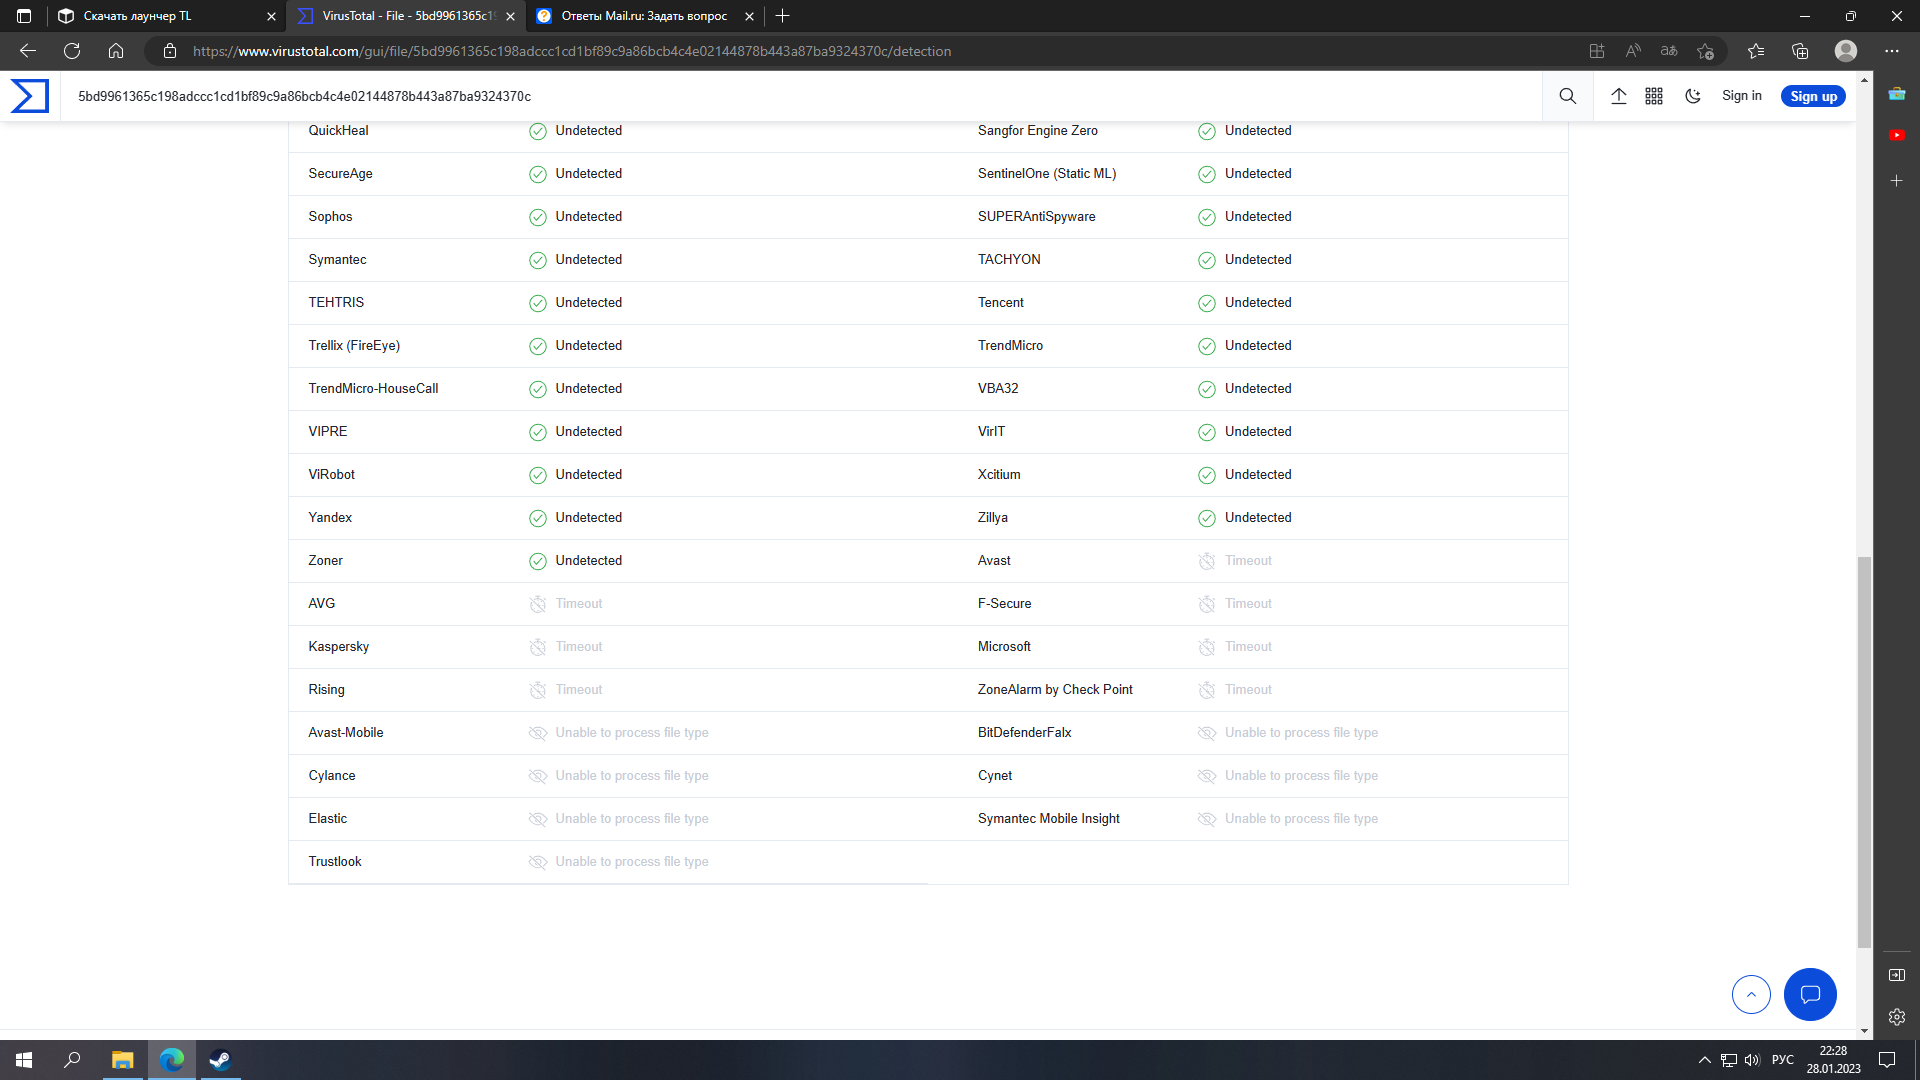Open the Windows Start menu
1920x1080 pixels.
(24, 1060)
